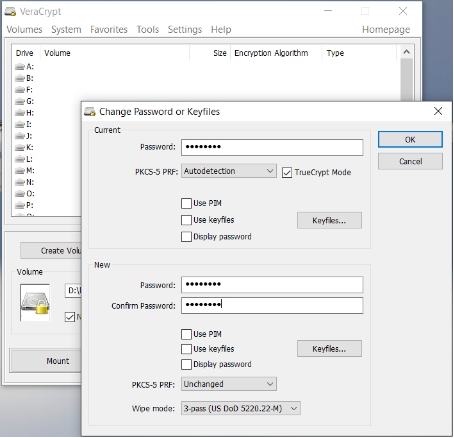
Task: Select drive A: icon in list
Action: (20, 67)
